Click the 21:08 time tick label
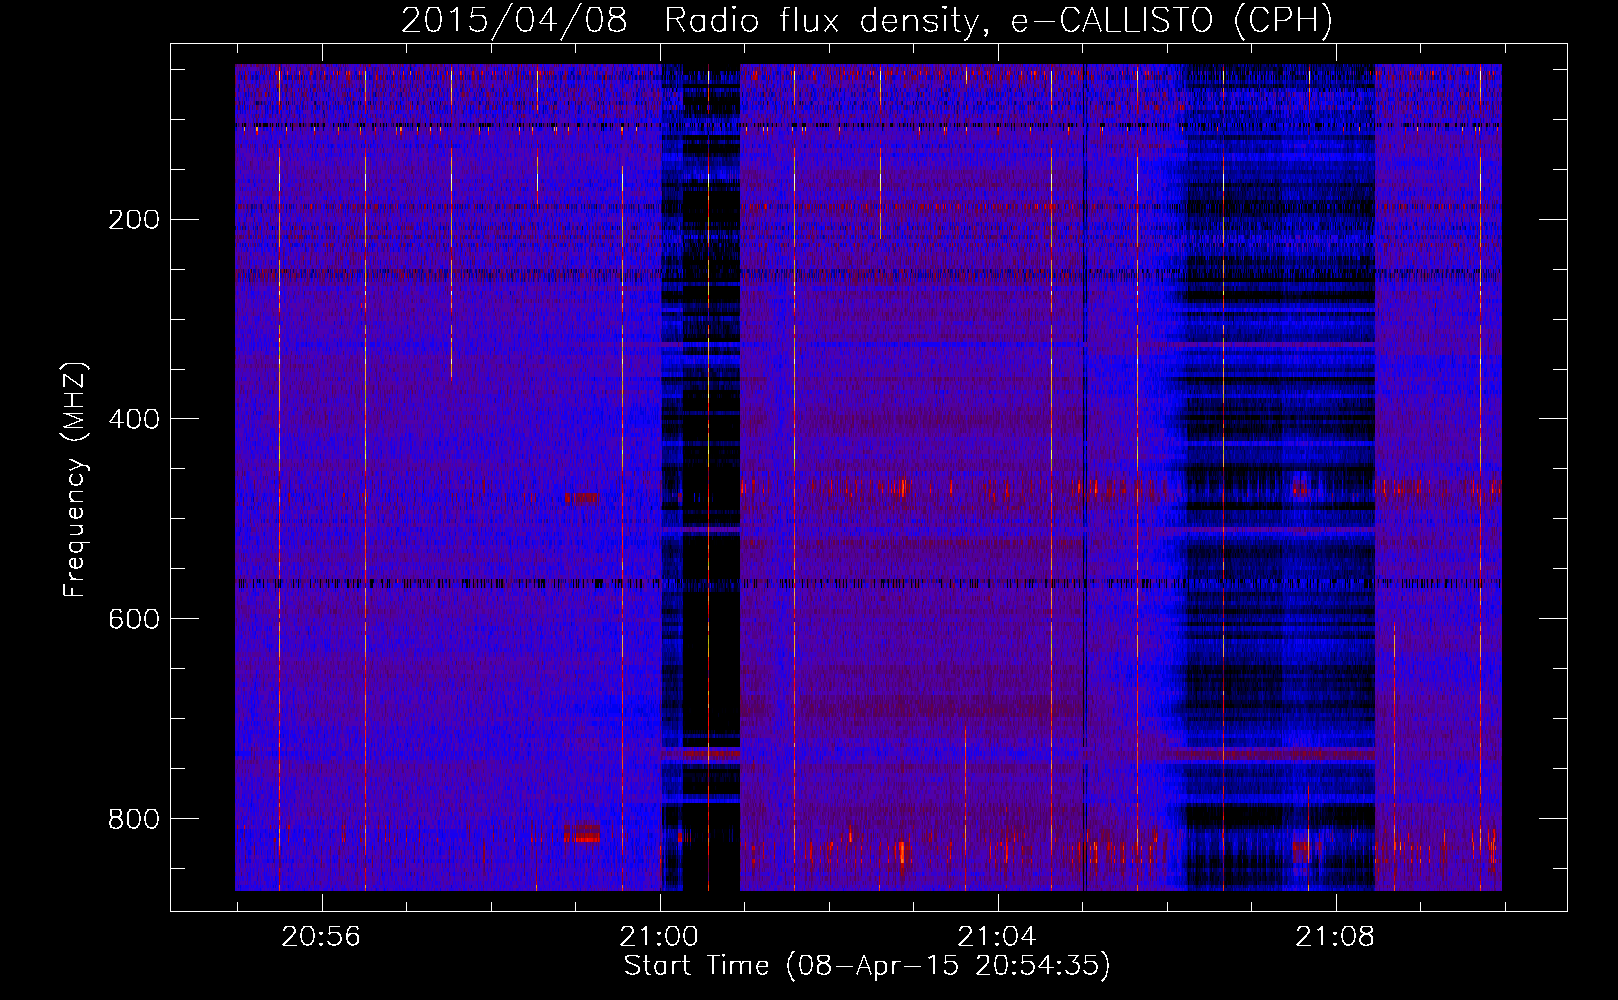Viewport: 1618px width, 1000px height. [x=1335, y=937]
